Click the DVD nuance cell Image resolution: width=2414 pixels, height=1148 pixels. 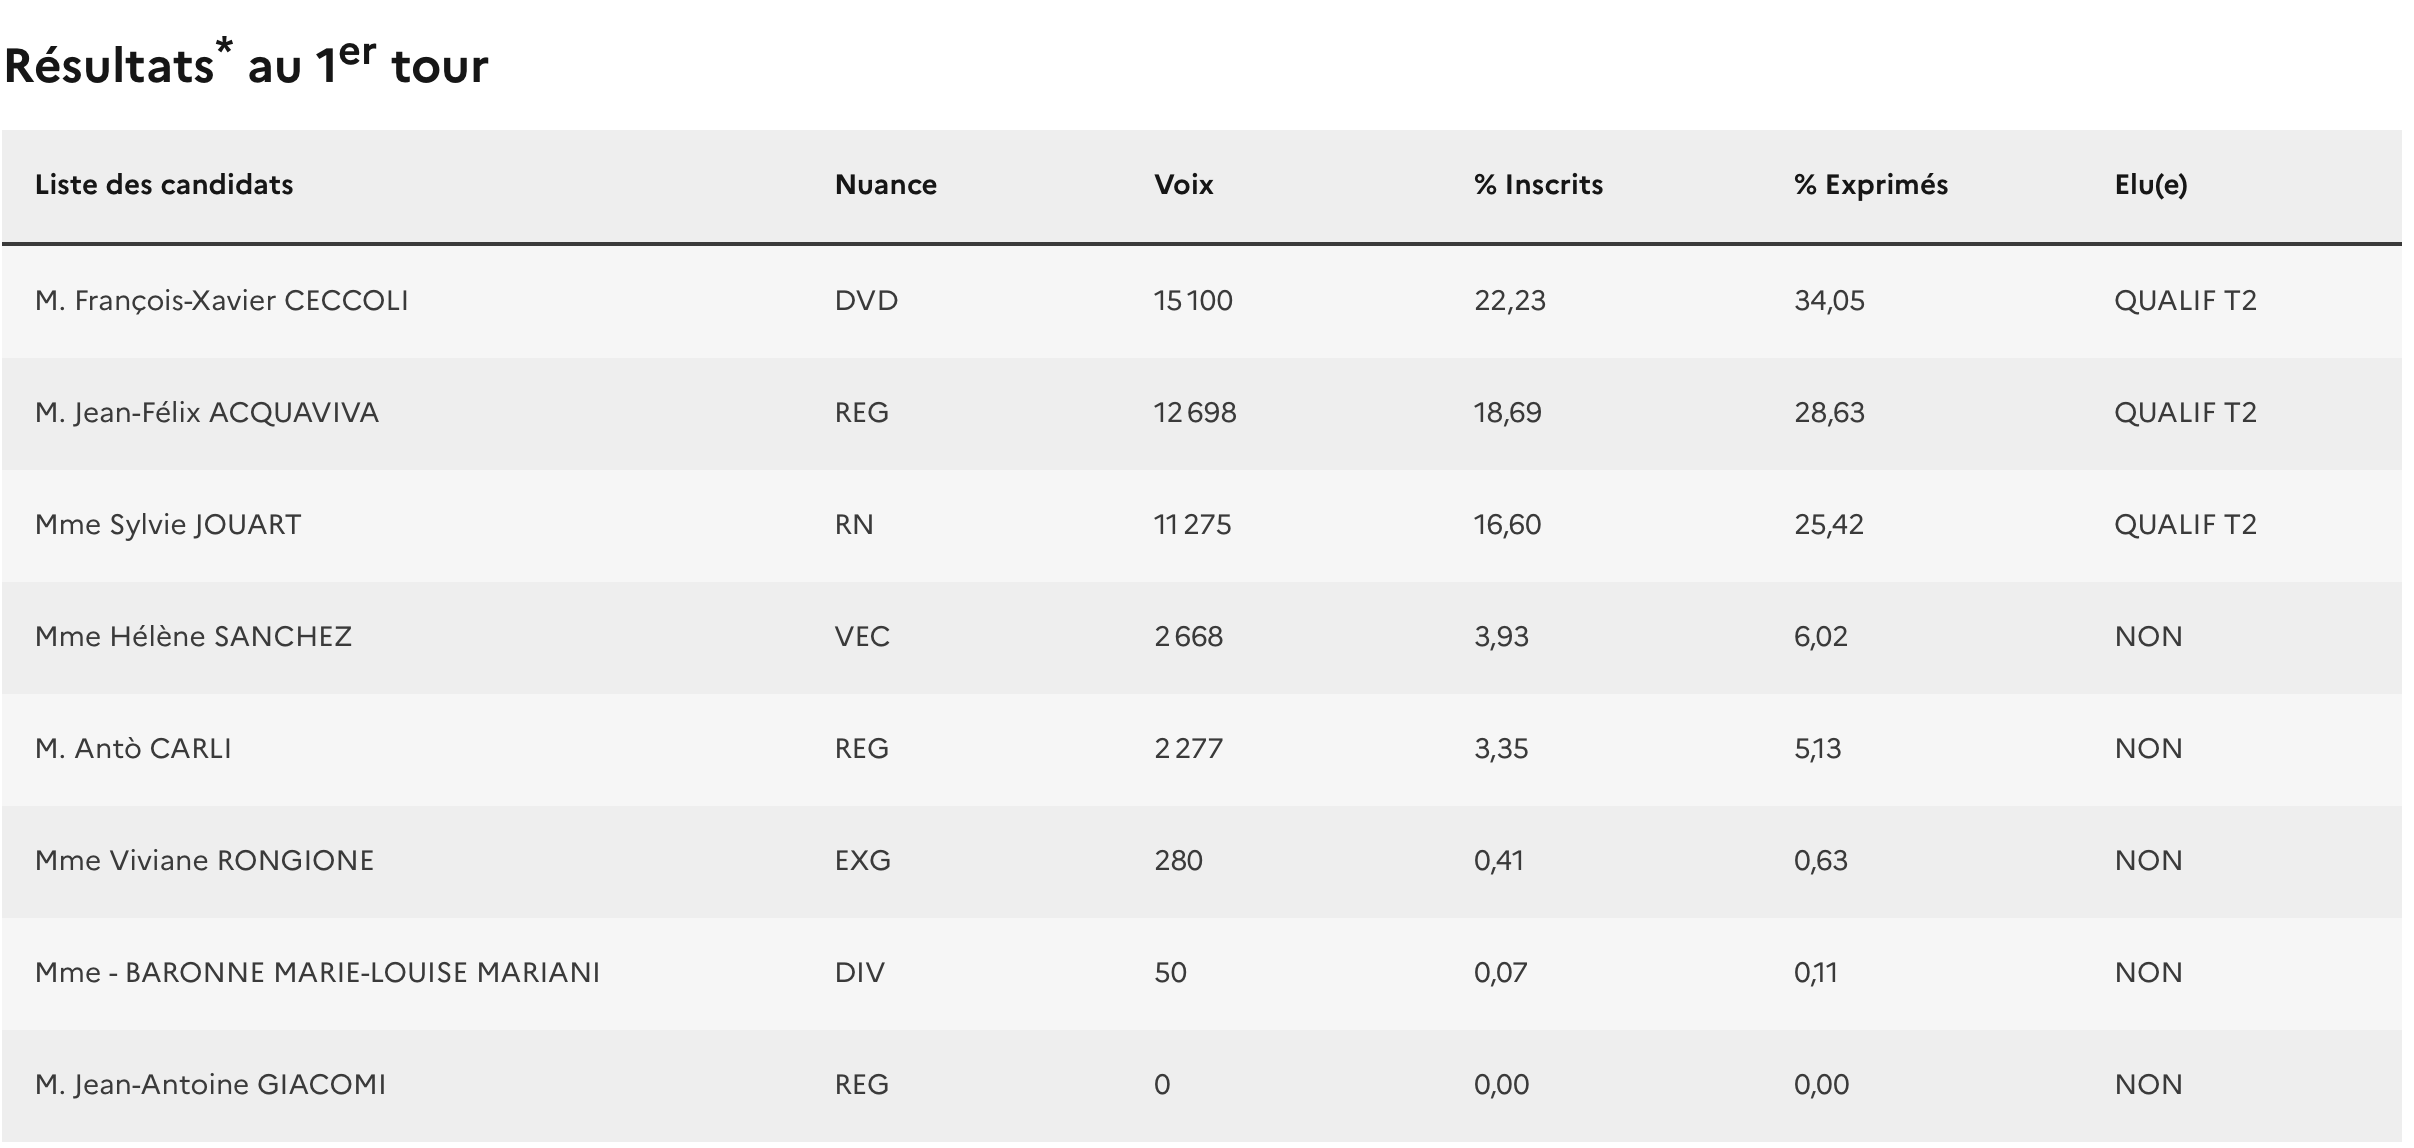pyautogui.click(x=866, y=301)
